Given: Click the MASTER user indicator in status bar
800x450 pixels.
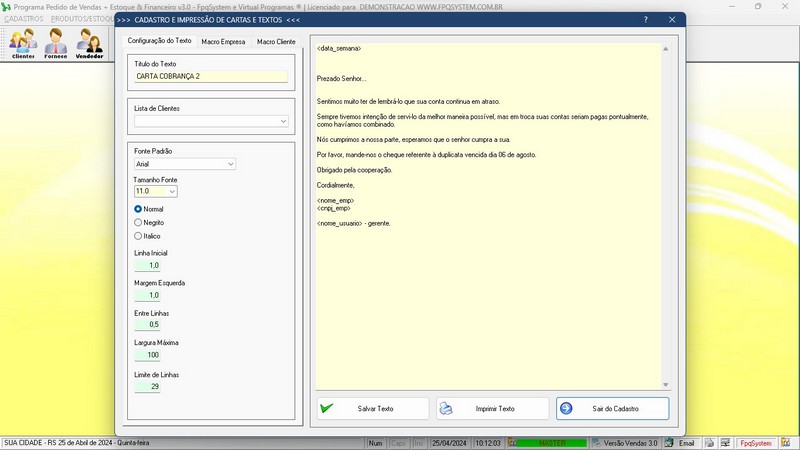Looking at the screenshot, I should click(x=552, y=443).
